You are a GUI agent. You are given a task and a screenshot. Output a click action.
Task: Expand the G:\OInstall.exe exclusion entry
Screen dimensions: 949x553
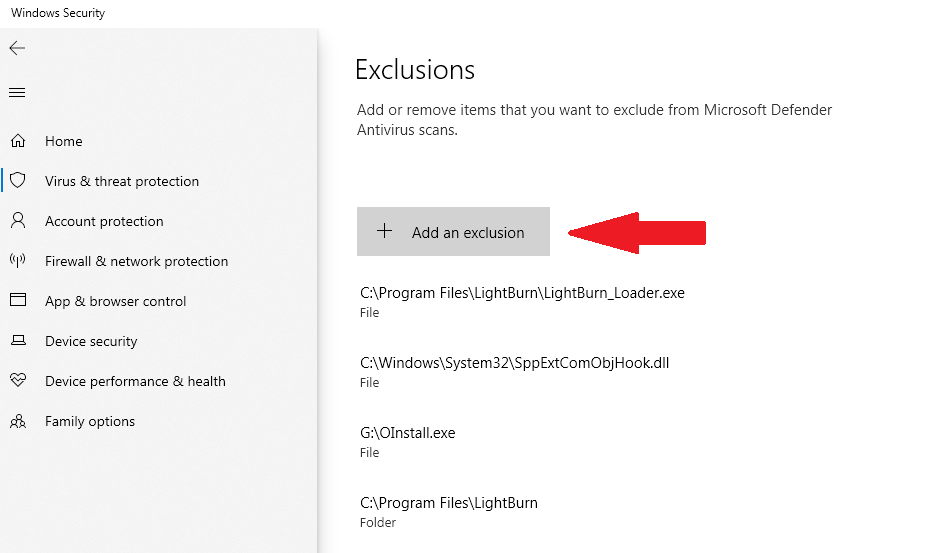pos(407,442)
